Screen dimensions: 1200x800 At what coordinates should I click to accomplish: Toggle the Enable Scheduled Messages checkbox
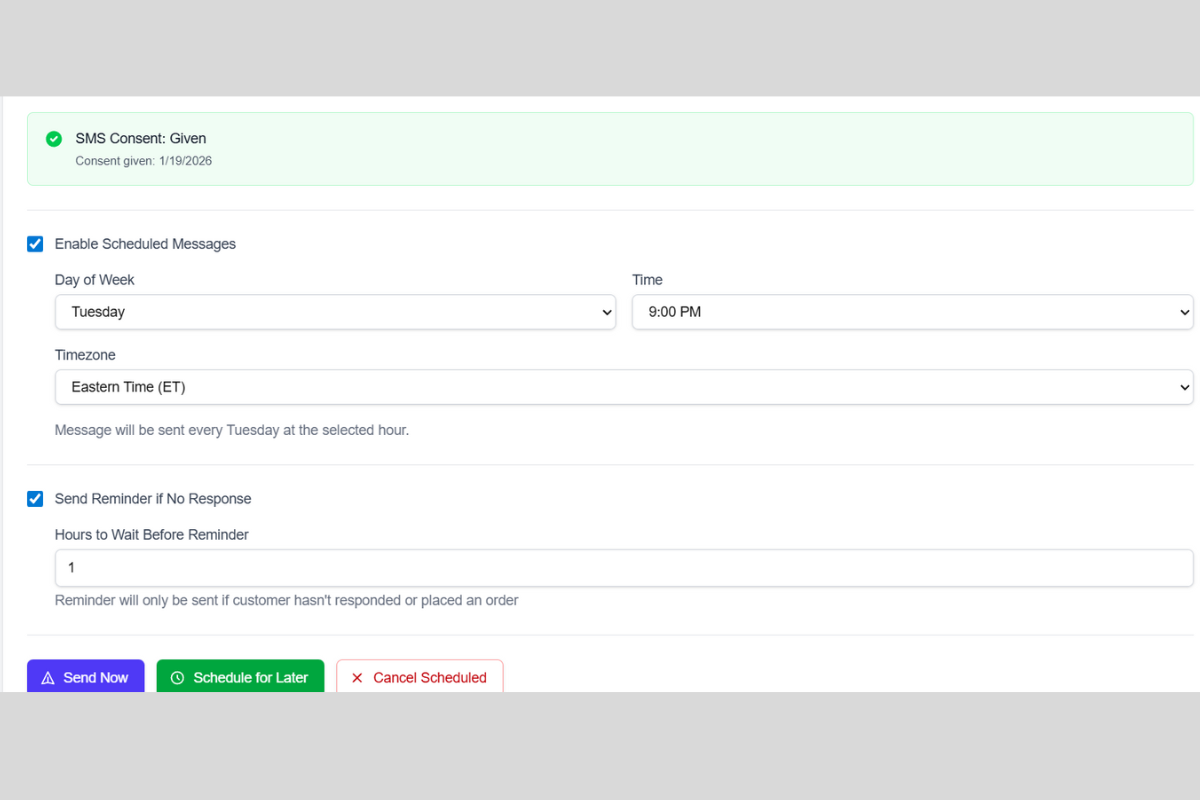pyautogui.click(x=35, y=244)
